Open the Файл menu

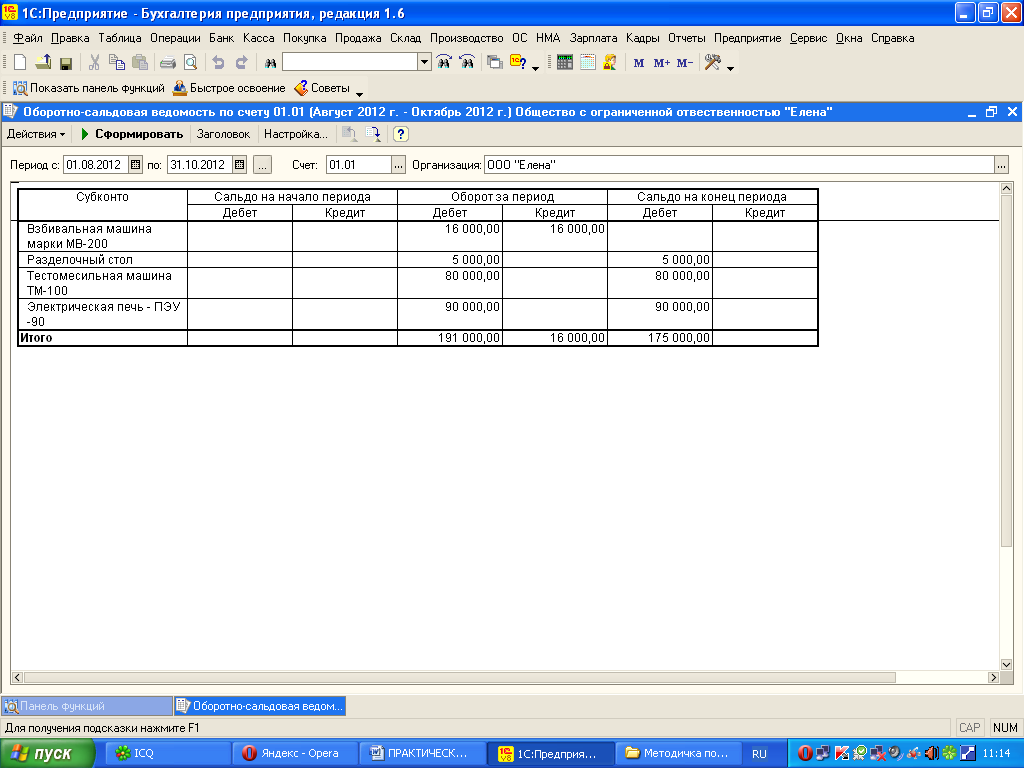click(27, 38)
